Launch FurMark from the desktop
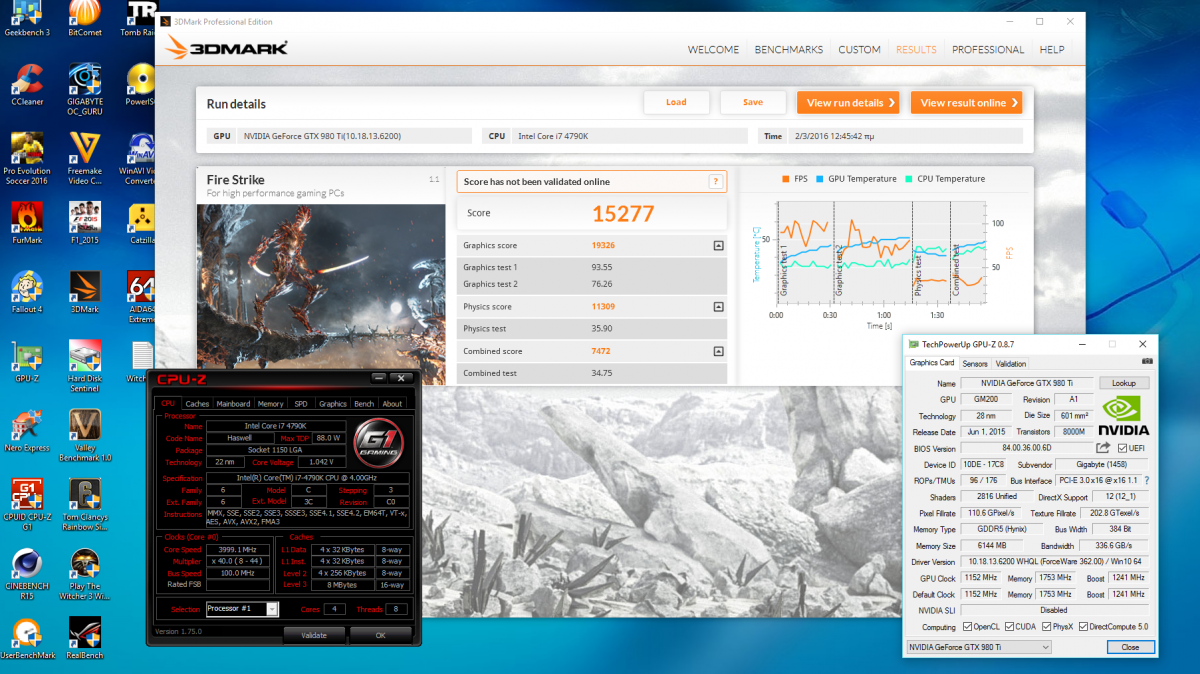Screen dimensions: 1200x674 [27, 224]
